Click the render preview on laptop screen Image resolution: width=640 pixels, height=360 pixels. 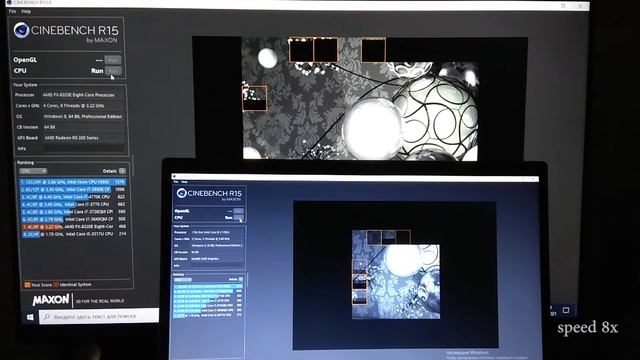[x=396, y=275]
